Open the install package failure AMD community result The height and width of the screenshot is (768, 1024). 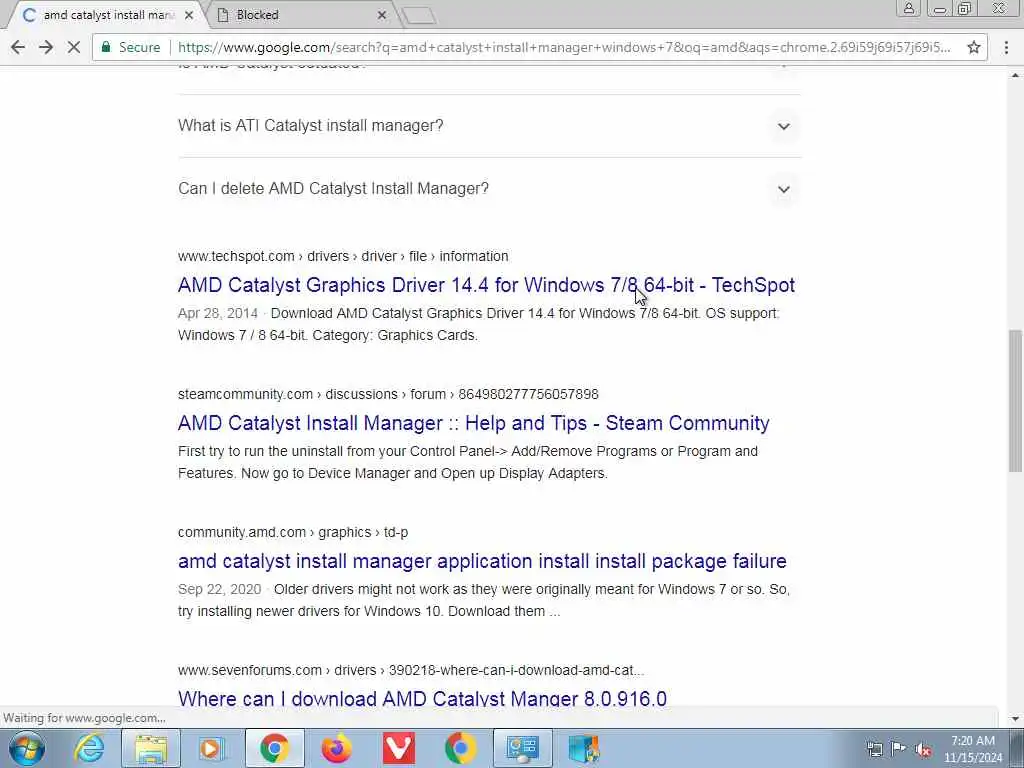click(482, 561)
